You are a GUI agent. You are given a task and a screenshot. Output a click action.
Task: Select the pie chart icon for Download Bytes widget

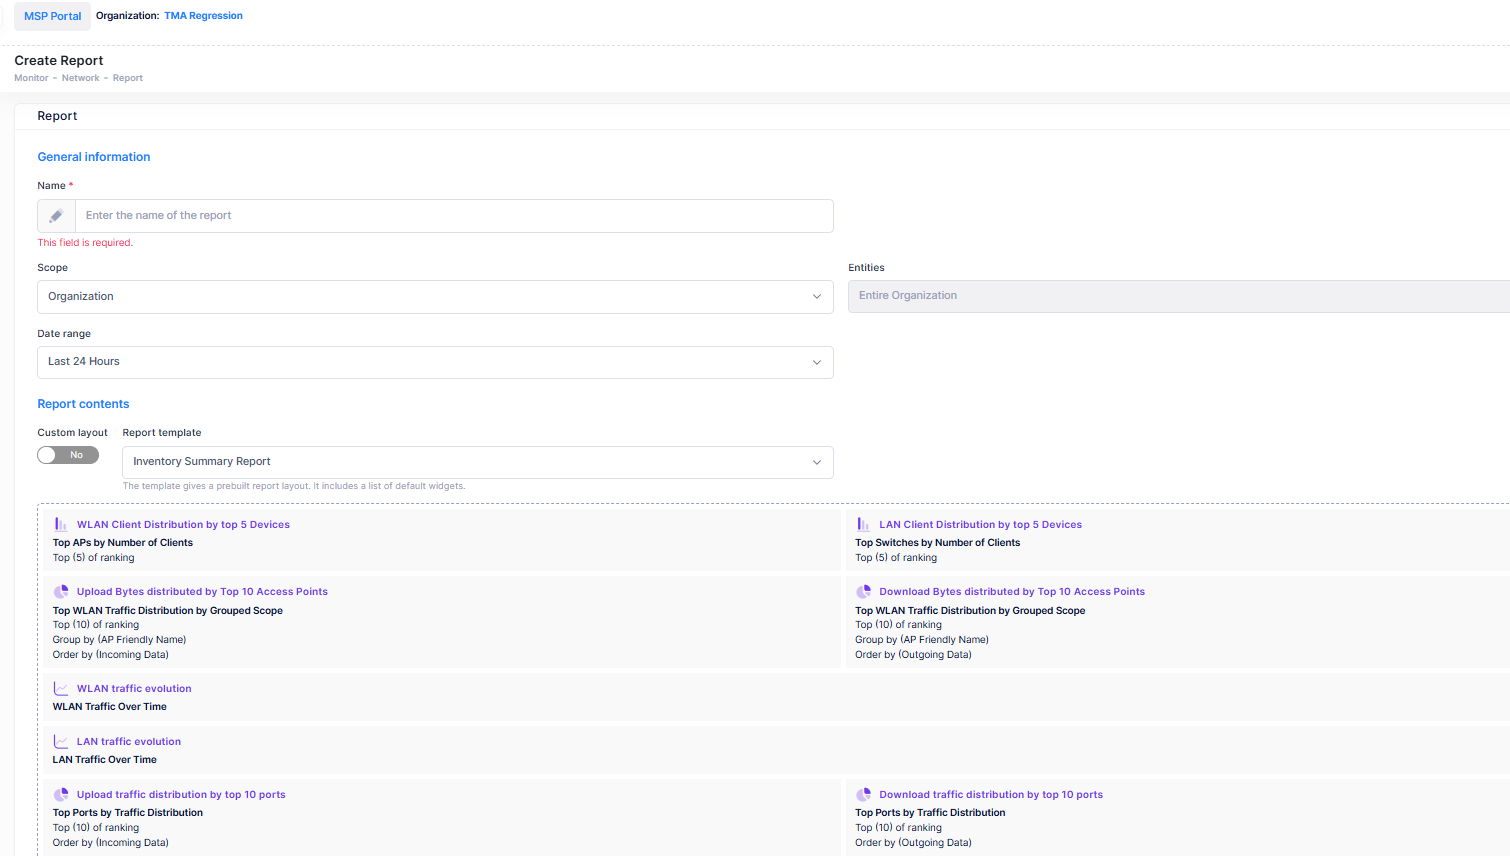tap(861, 591)
